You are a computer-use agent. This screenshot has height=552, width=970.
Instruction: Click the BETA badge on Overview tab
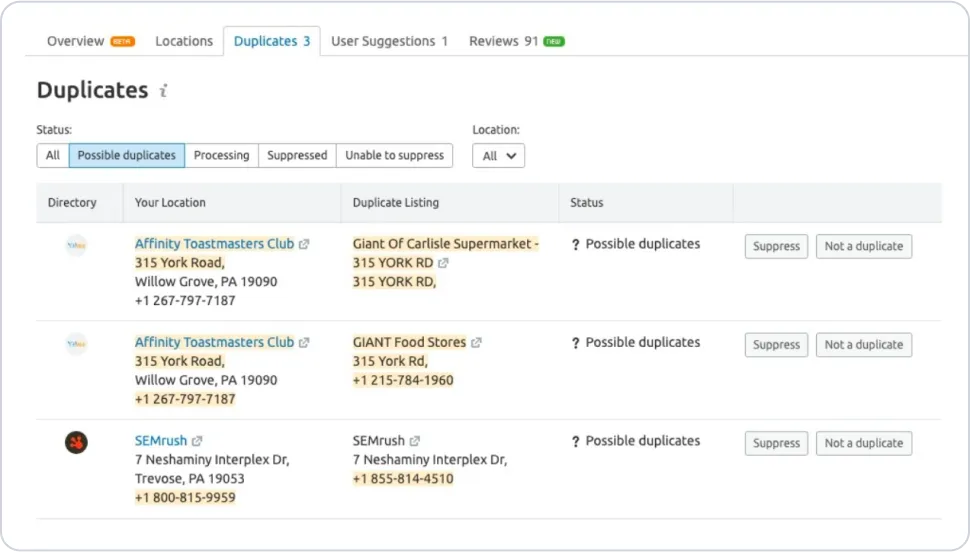coord(122,41)
